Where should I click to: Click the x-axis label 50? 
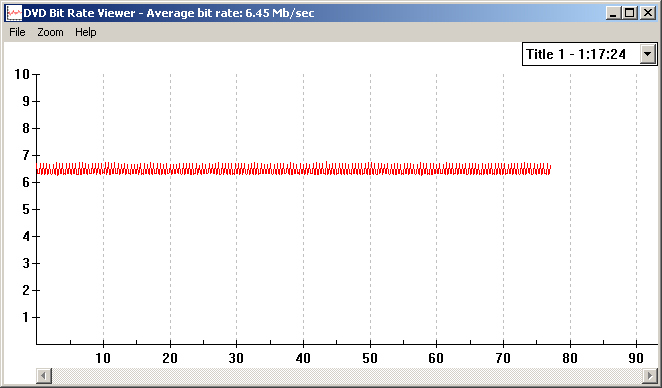370,358
